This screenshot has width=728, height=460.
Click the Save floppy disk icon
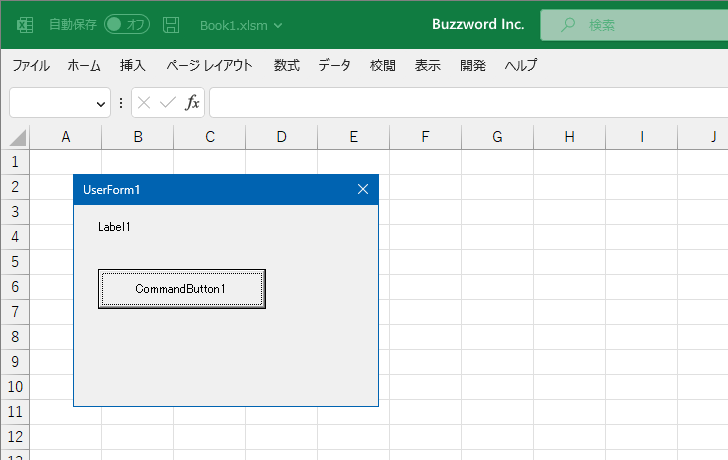pyautogui.click(x=171, y=25)
